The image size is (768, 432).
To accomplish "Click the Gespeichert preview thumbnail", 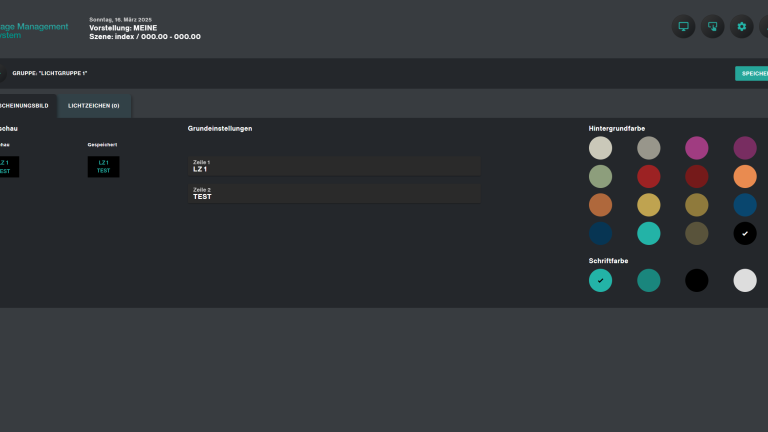I will [x=103, y=167].
